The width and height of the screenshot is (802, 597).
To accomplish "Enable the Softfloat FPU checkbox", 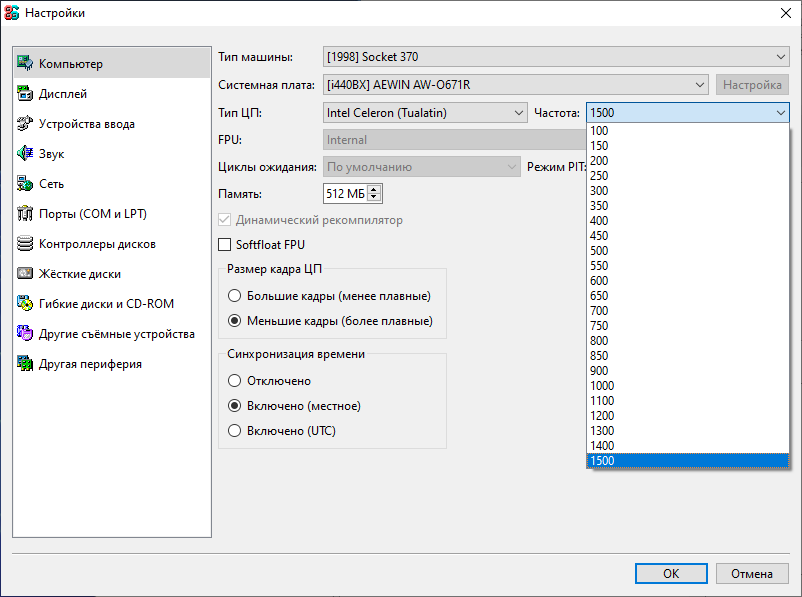I will [x=225, y=244].
